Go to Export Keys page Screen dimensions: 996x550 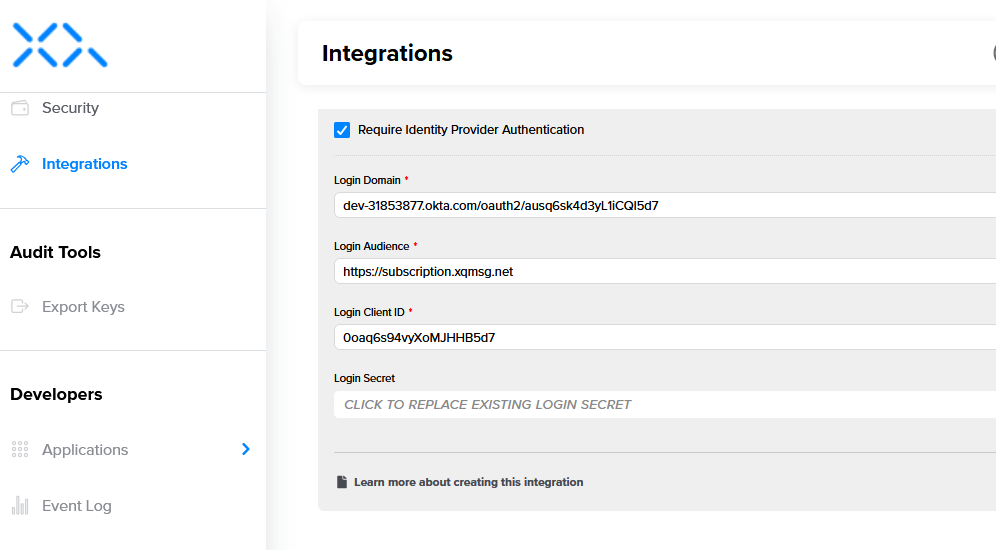point(83,307)
